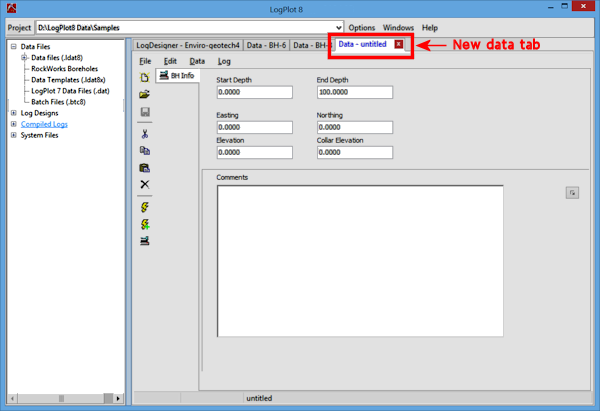Switch to the LogDesigner - Enviro-geotech4 tab

click(188, 46)
